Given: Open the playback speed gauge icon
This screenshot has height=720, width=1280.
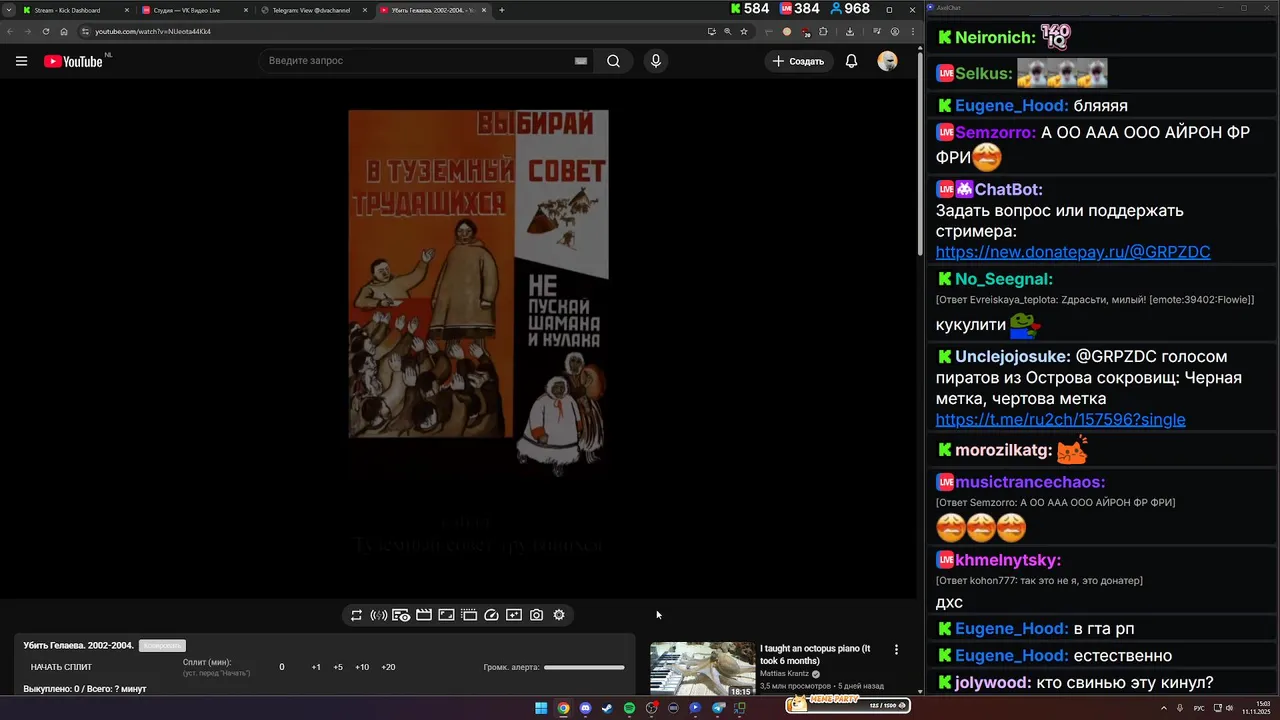Looking at the screenshot, I should [x=491, y=615].
